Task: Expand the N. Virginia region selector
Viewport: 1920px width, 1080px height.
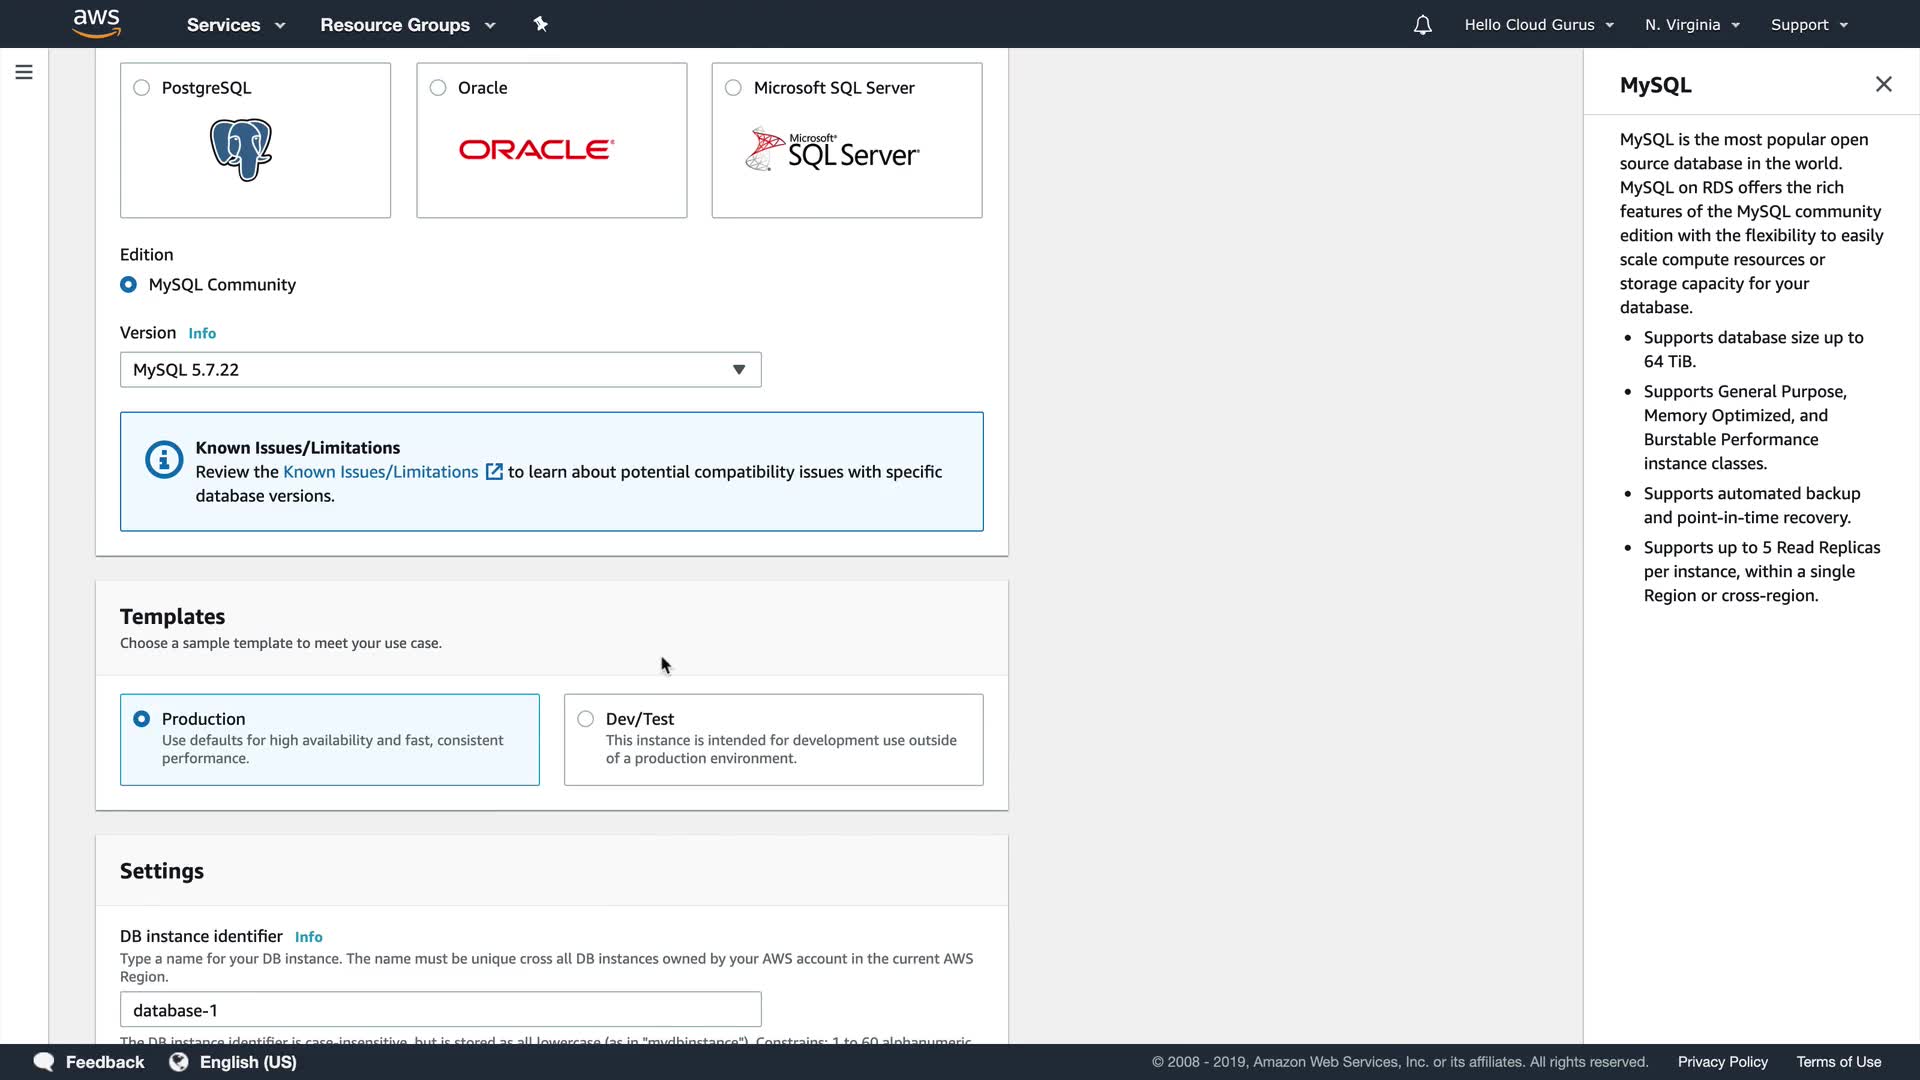Action: [x=1692, y=25]
